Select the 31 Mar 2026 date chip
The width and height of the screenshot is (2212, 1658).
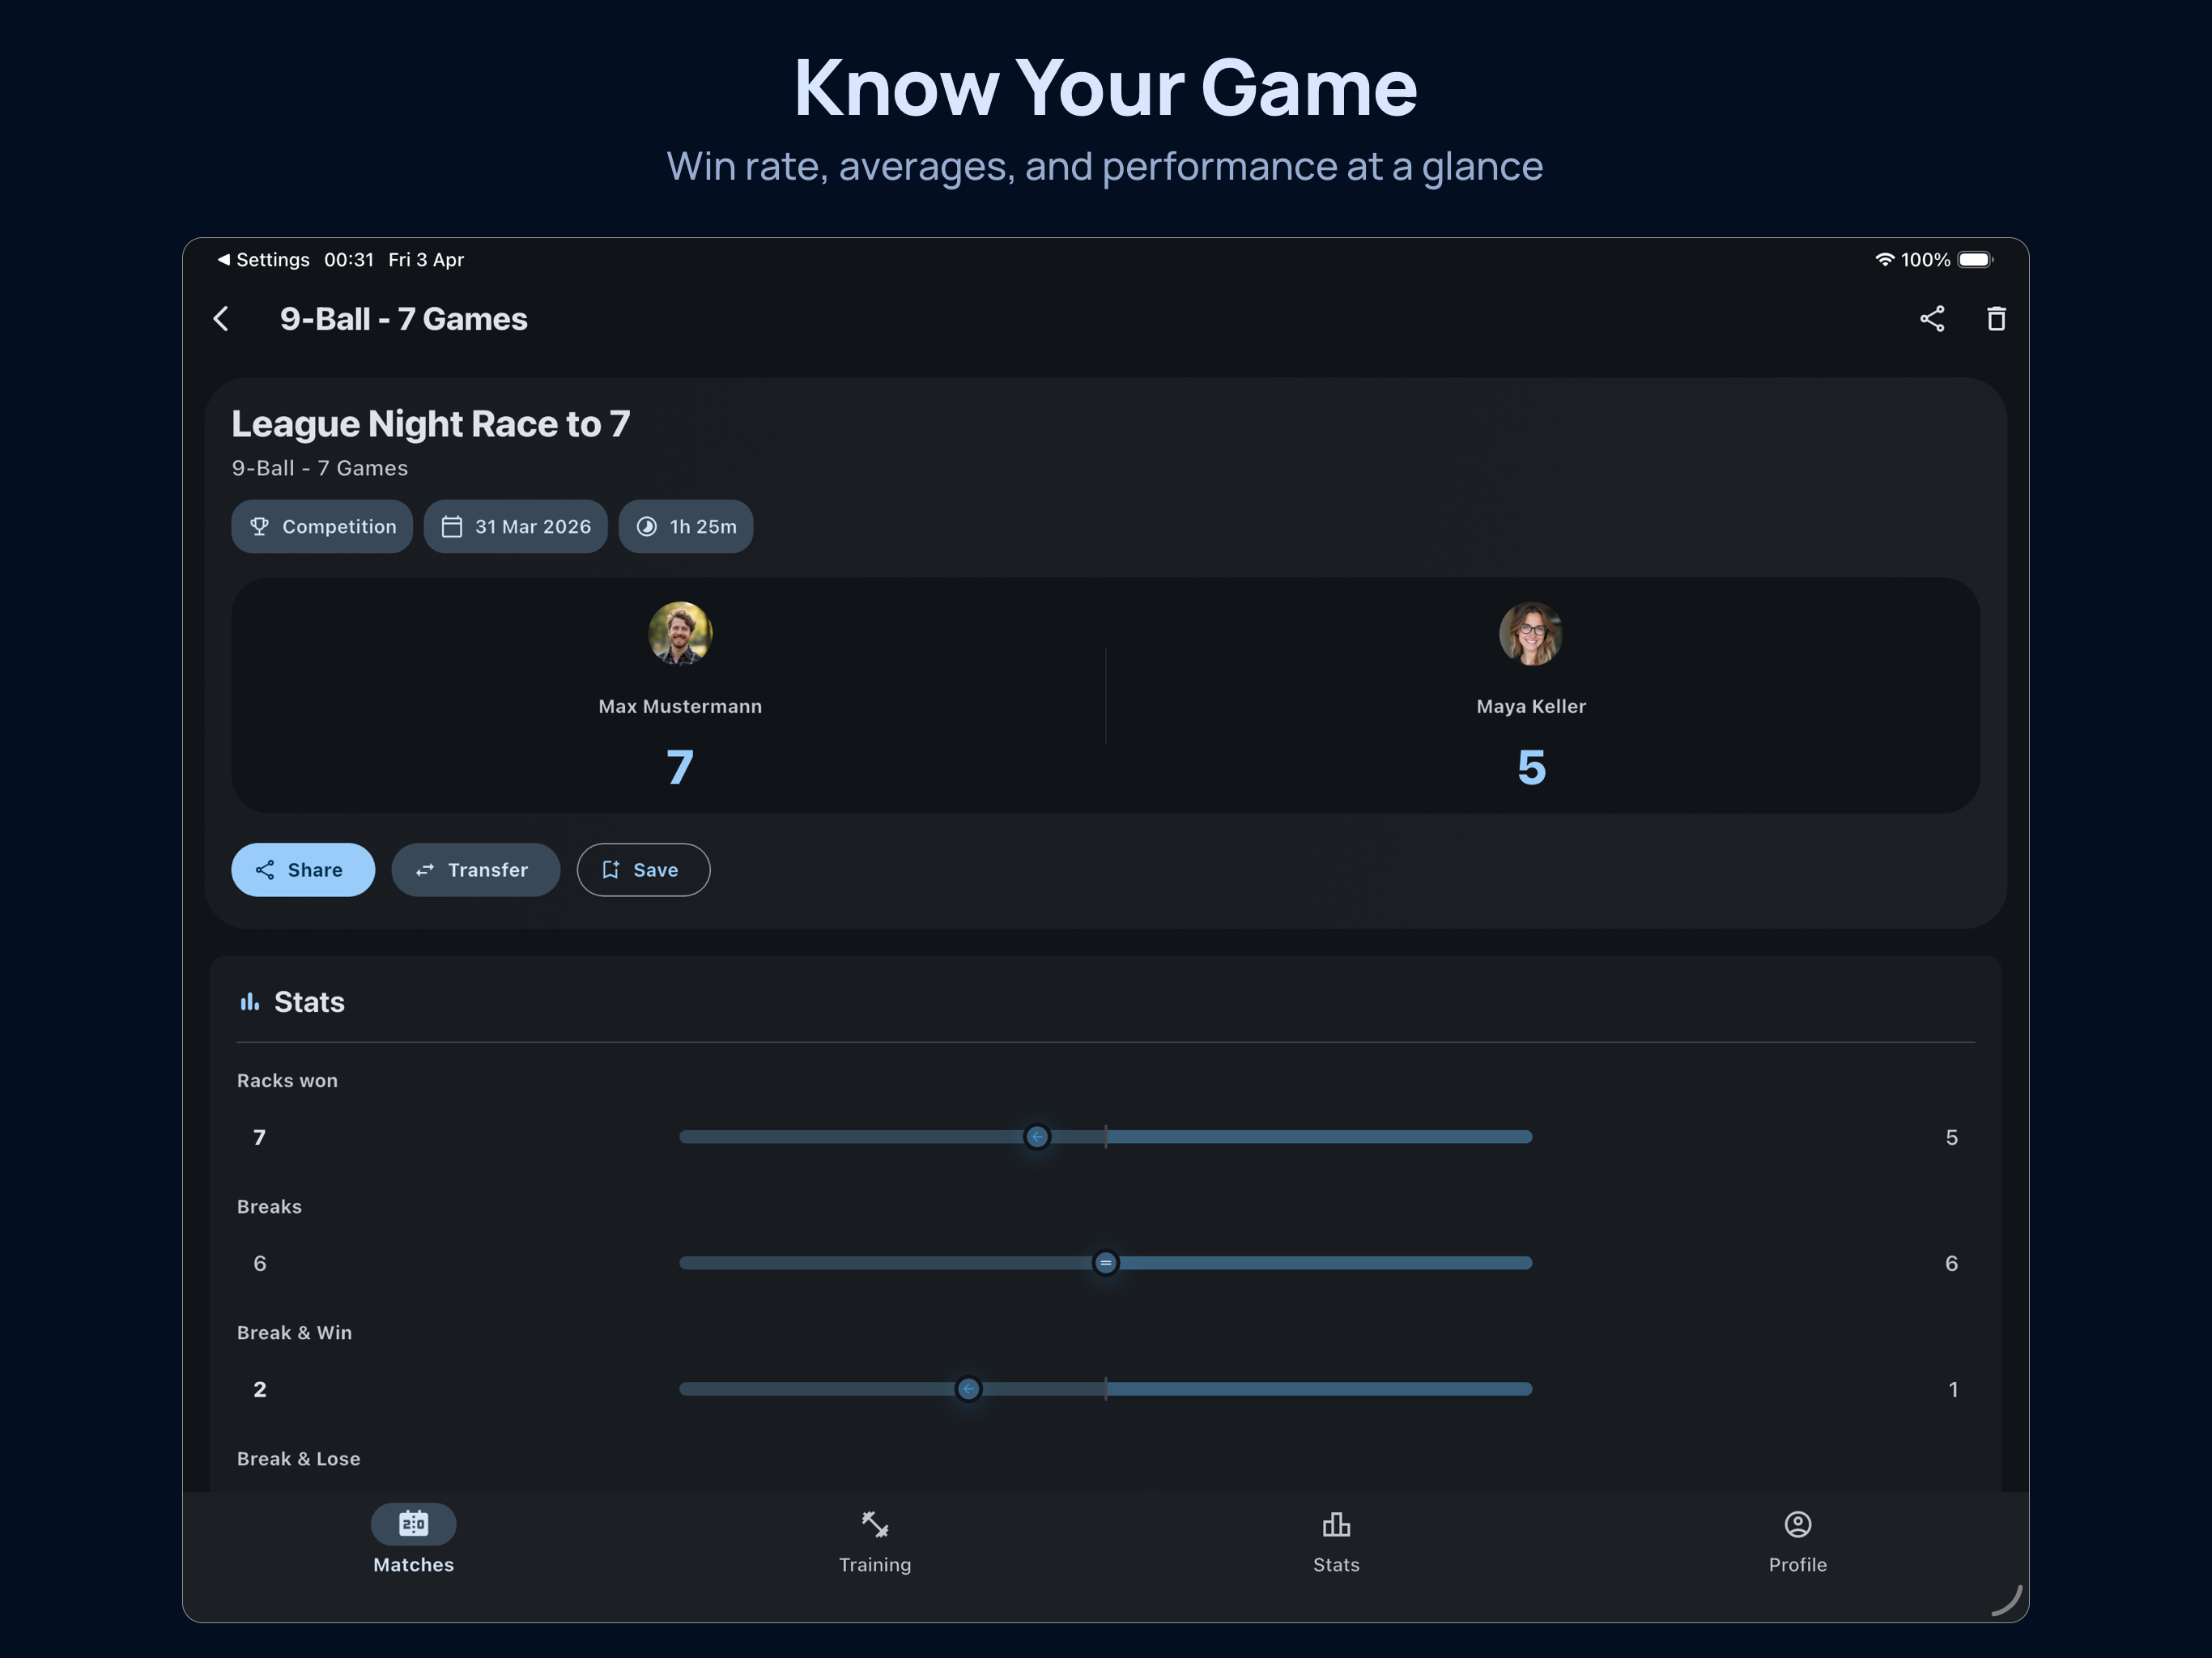pyautogui.click(x=515, y=527)
